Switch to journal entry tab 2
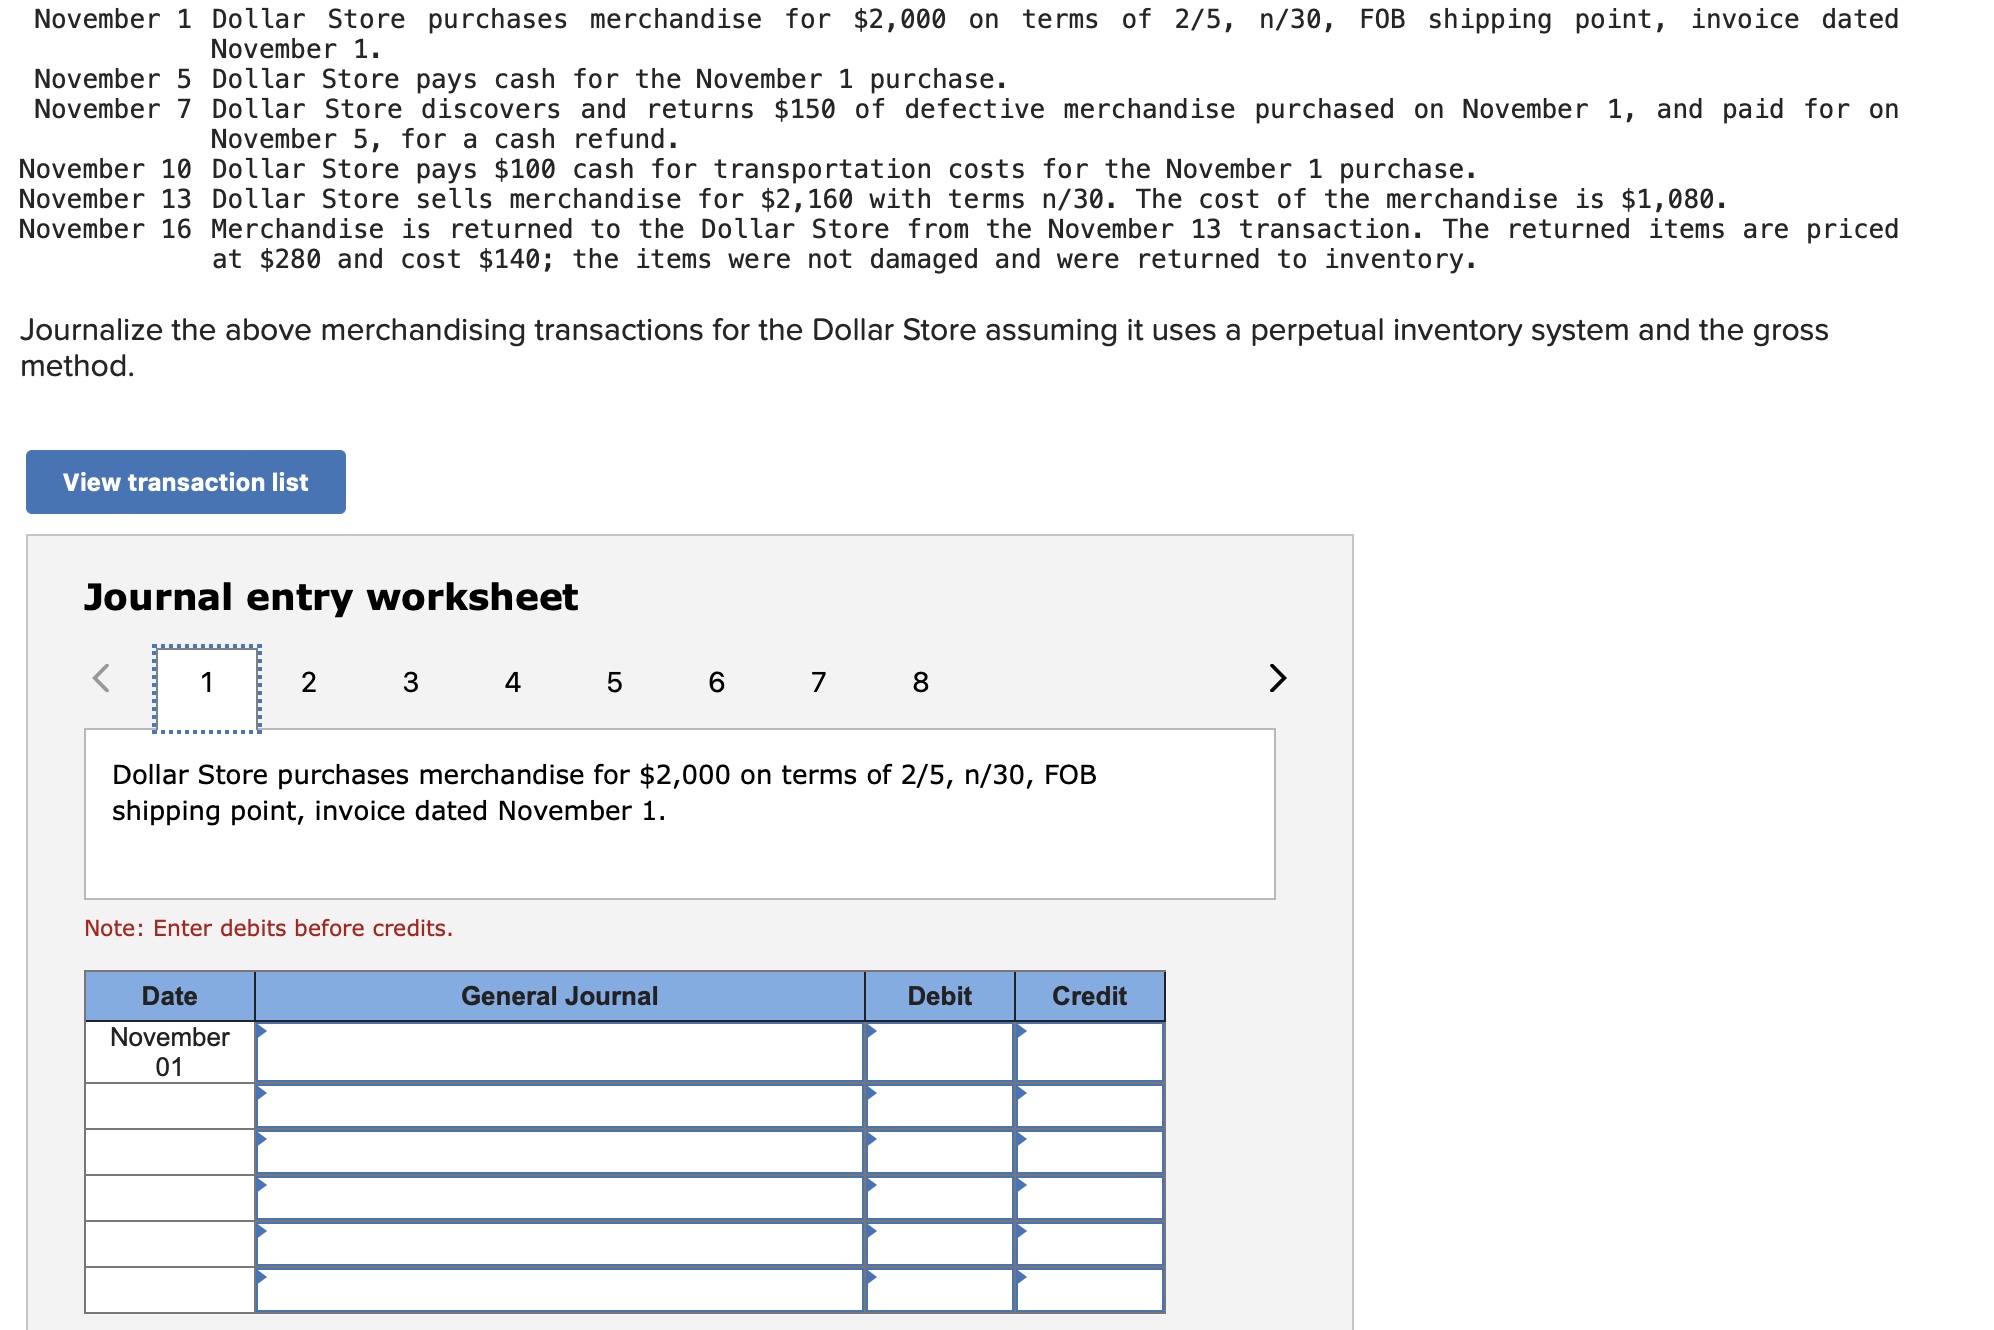The height and width of the screenshot is (1330, 1994). tap(308, 683)
